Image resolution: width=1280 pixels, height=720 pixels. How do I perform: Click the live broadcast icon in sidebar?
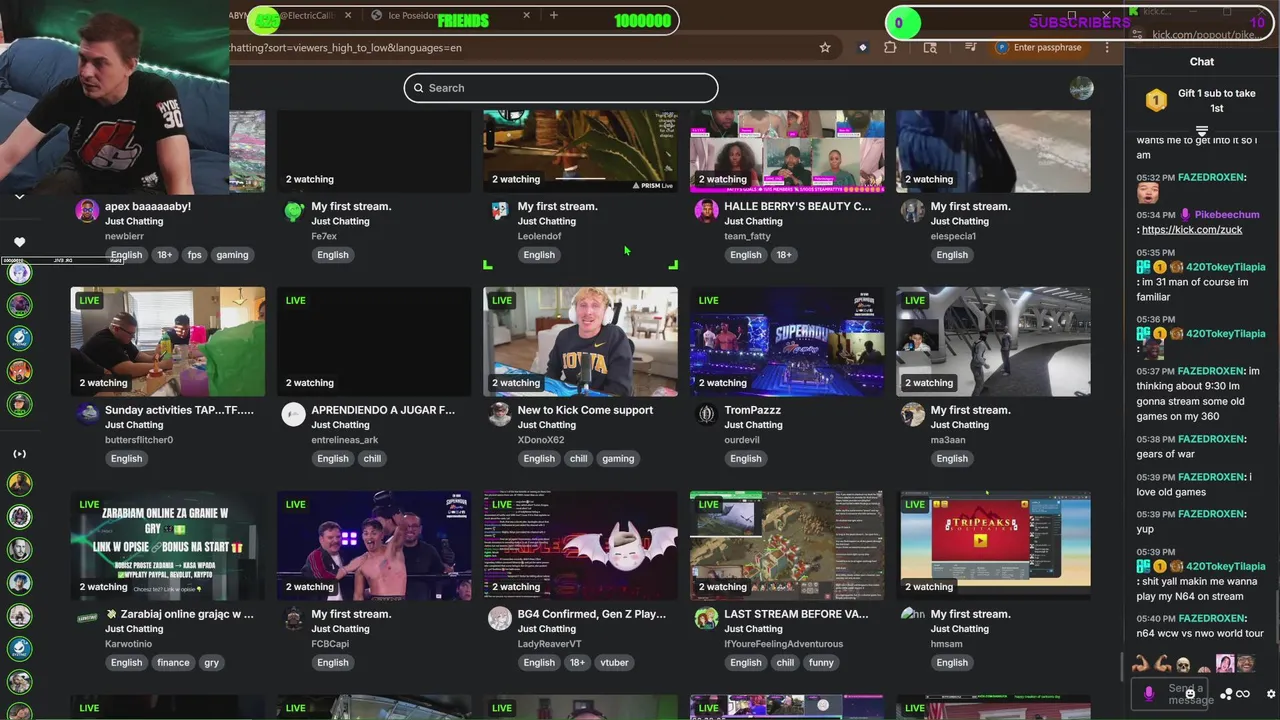point(19,454)
